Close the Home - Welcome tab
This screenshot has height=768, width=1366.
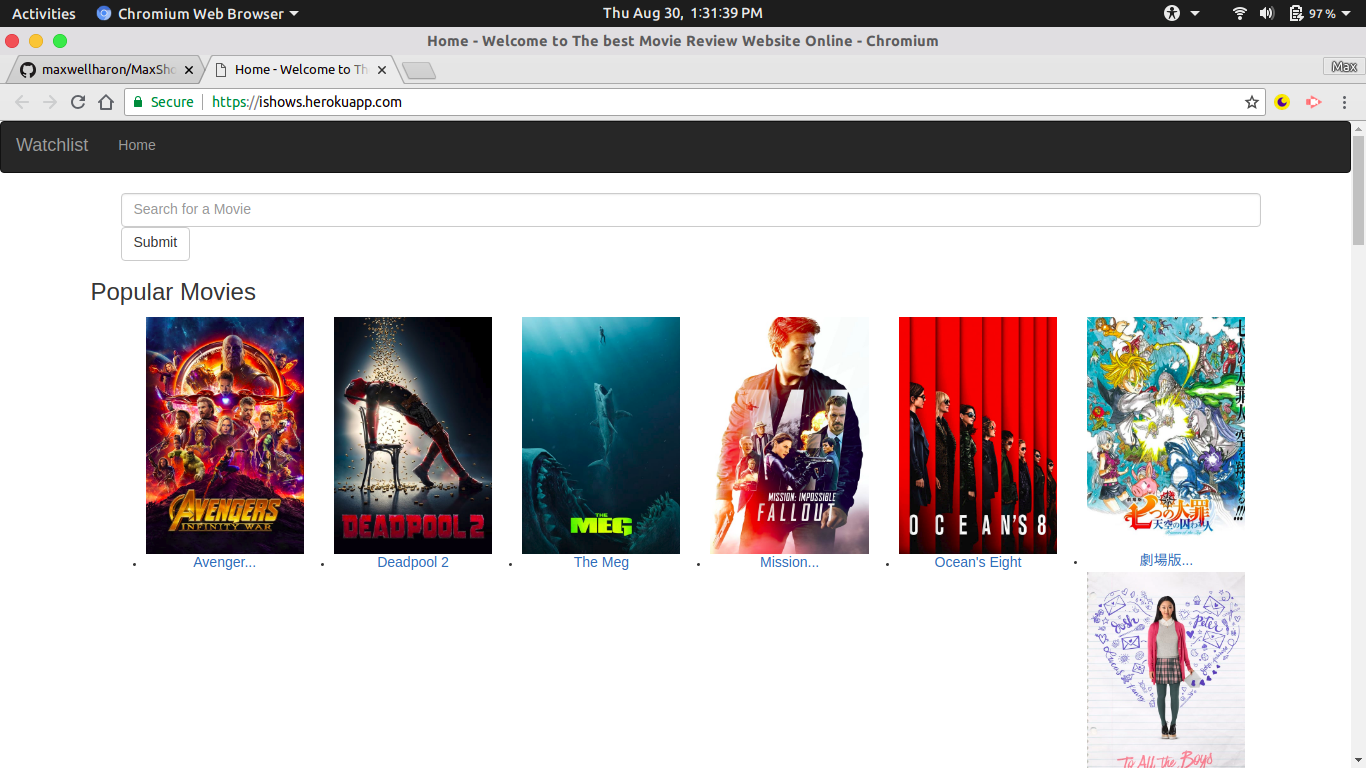pyautogui.click(x=382, y=70)
